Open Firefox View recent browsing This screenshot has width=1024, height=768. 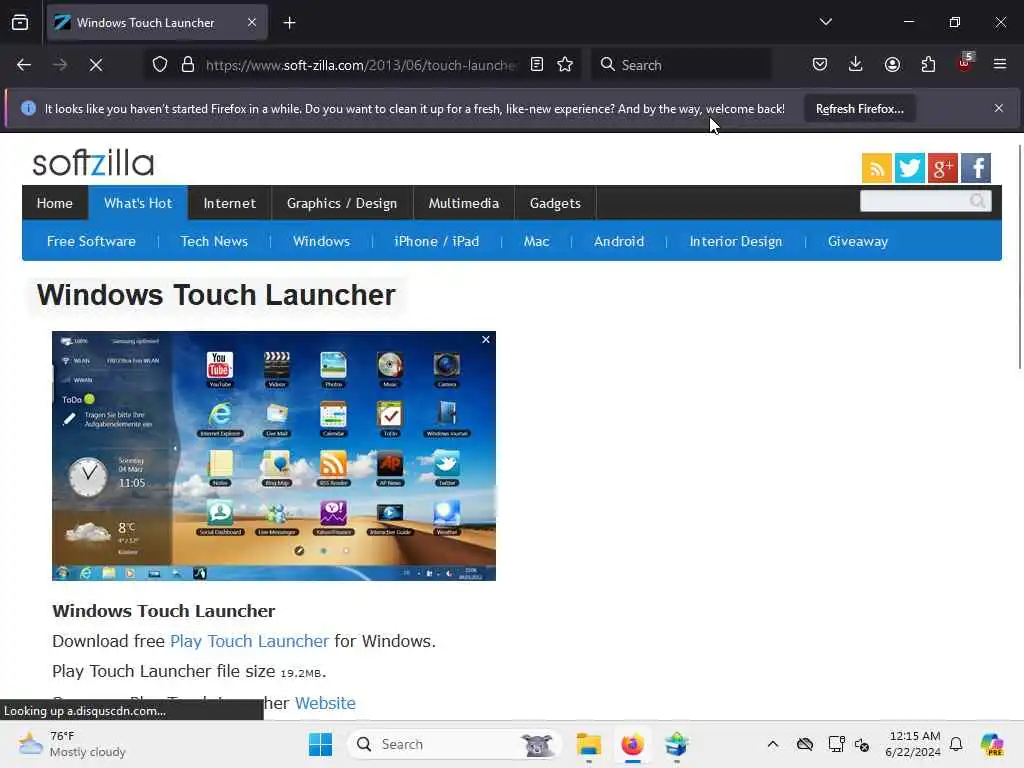[x=20, y=23]
